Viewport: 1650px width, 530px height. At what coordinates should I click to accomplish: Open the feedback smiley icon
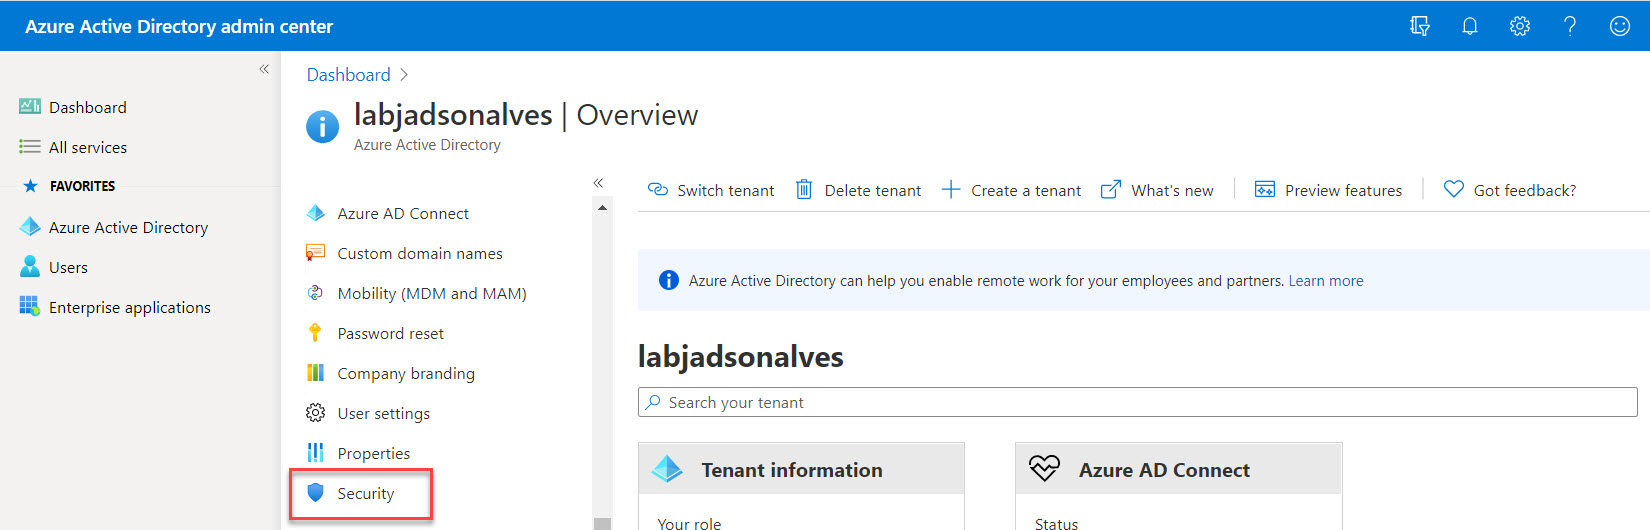1619,26
